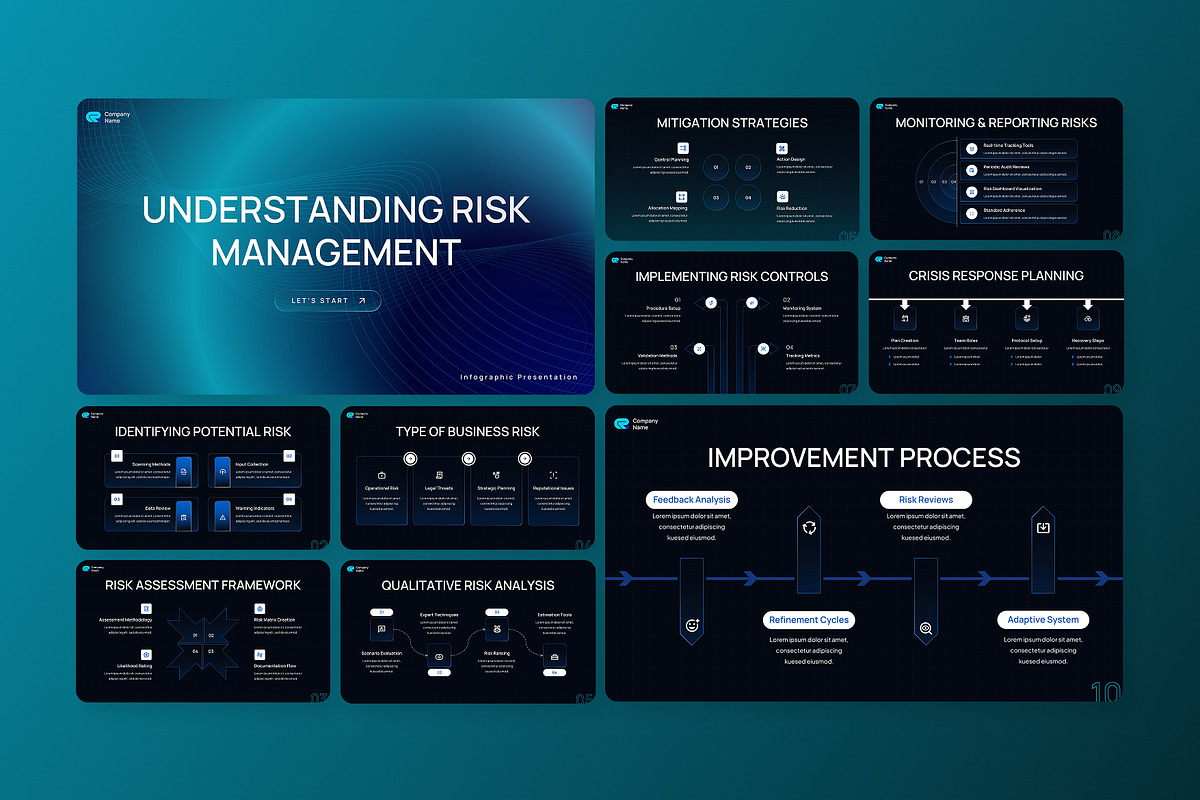
Task: Click the Documentation Flow icon
Action: [x=260, y=654]
